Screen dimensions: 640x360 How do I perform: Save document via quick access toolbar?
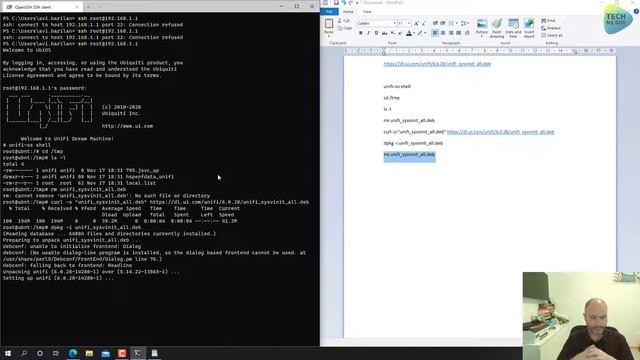click(336, 2)
